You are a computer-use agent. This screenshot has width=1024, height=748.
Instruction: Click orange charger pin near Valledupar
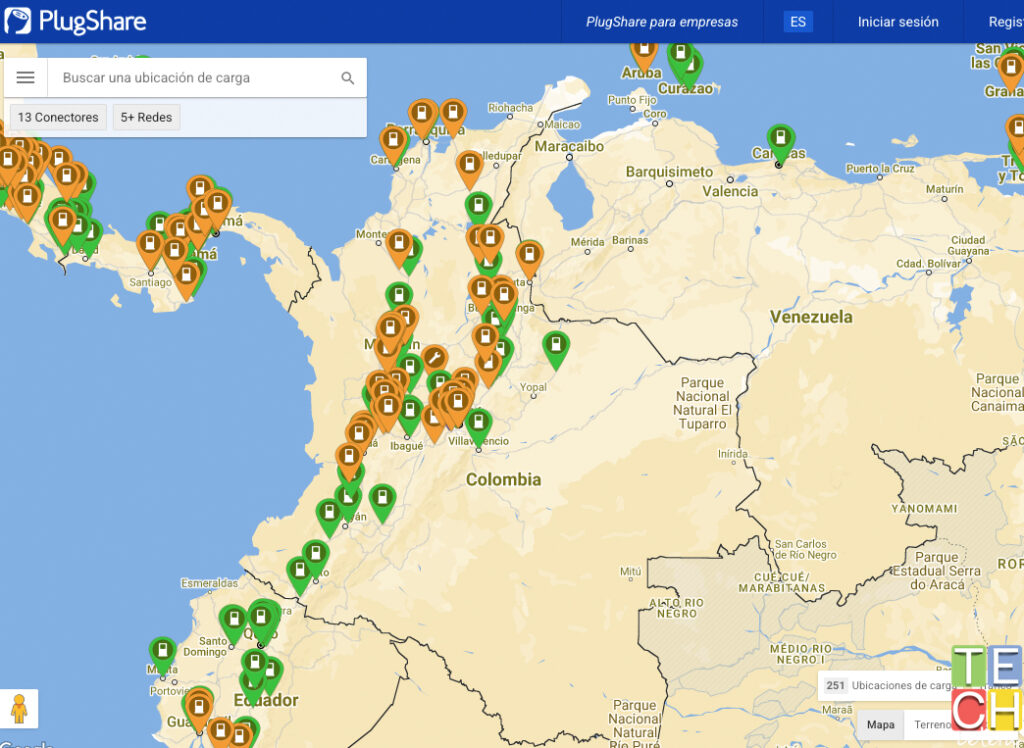[469, 166]
